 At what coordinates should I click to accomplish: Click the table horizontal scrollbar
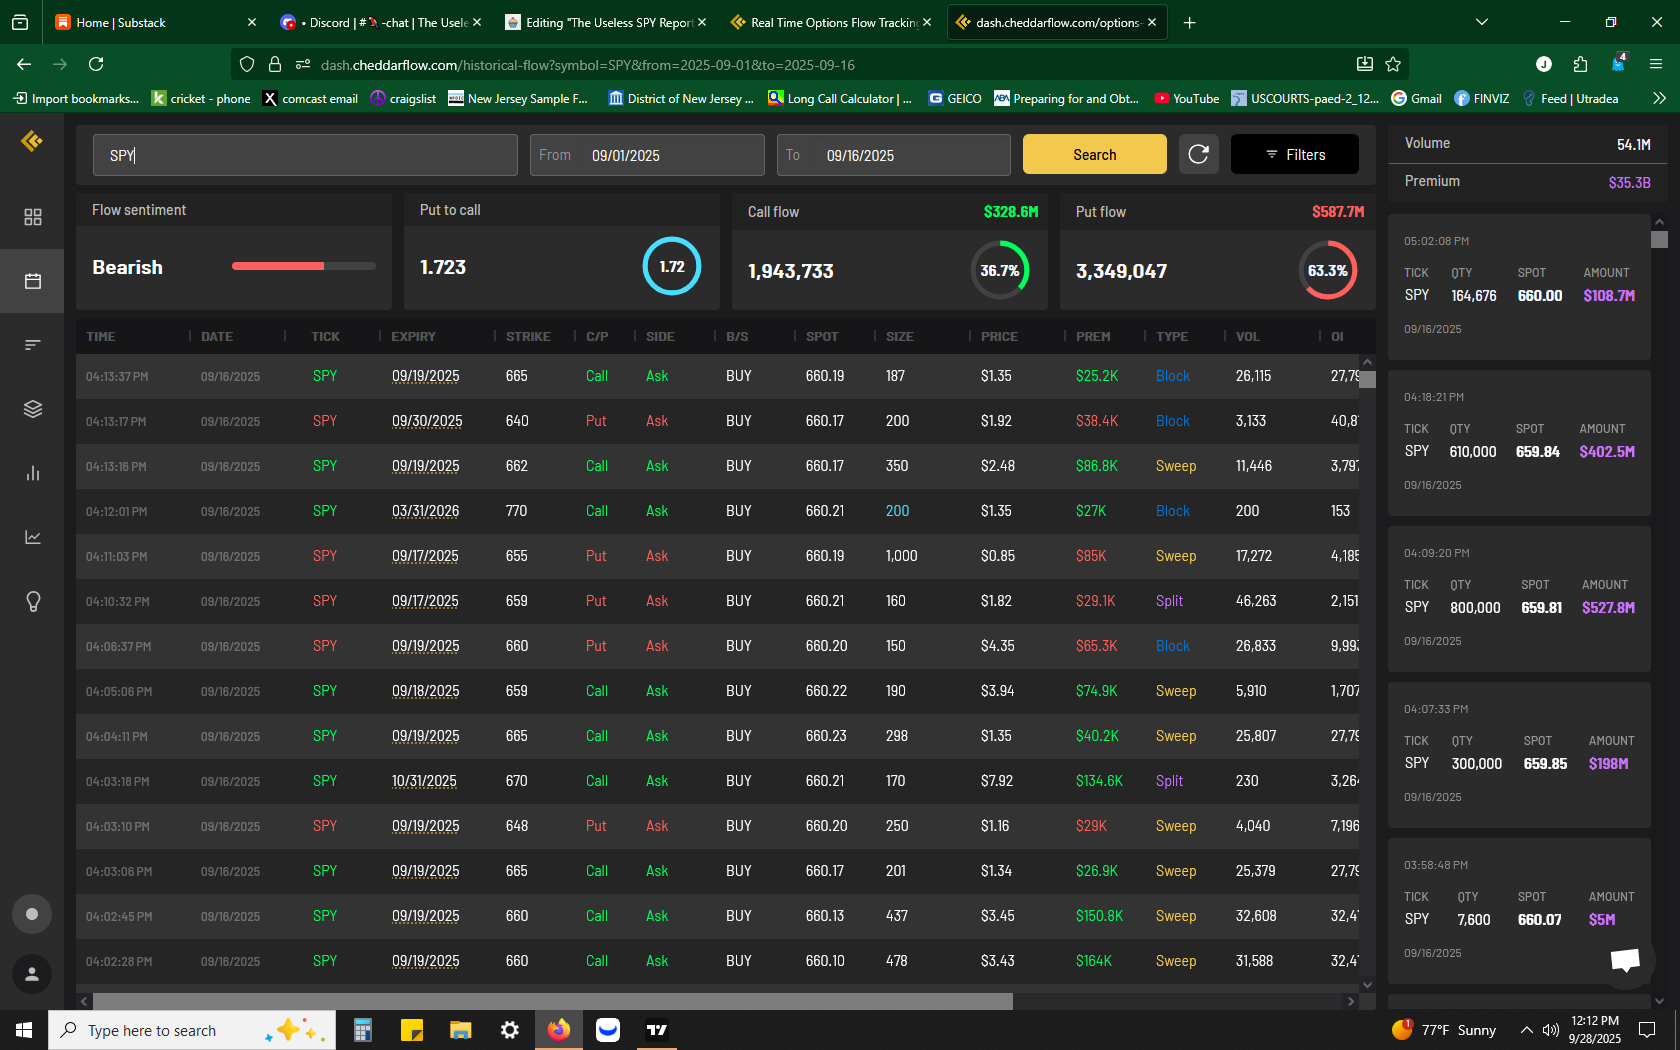coord(553,1001)
